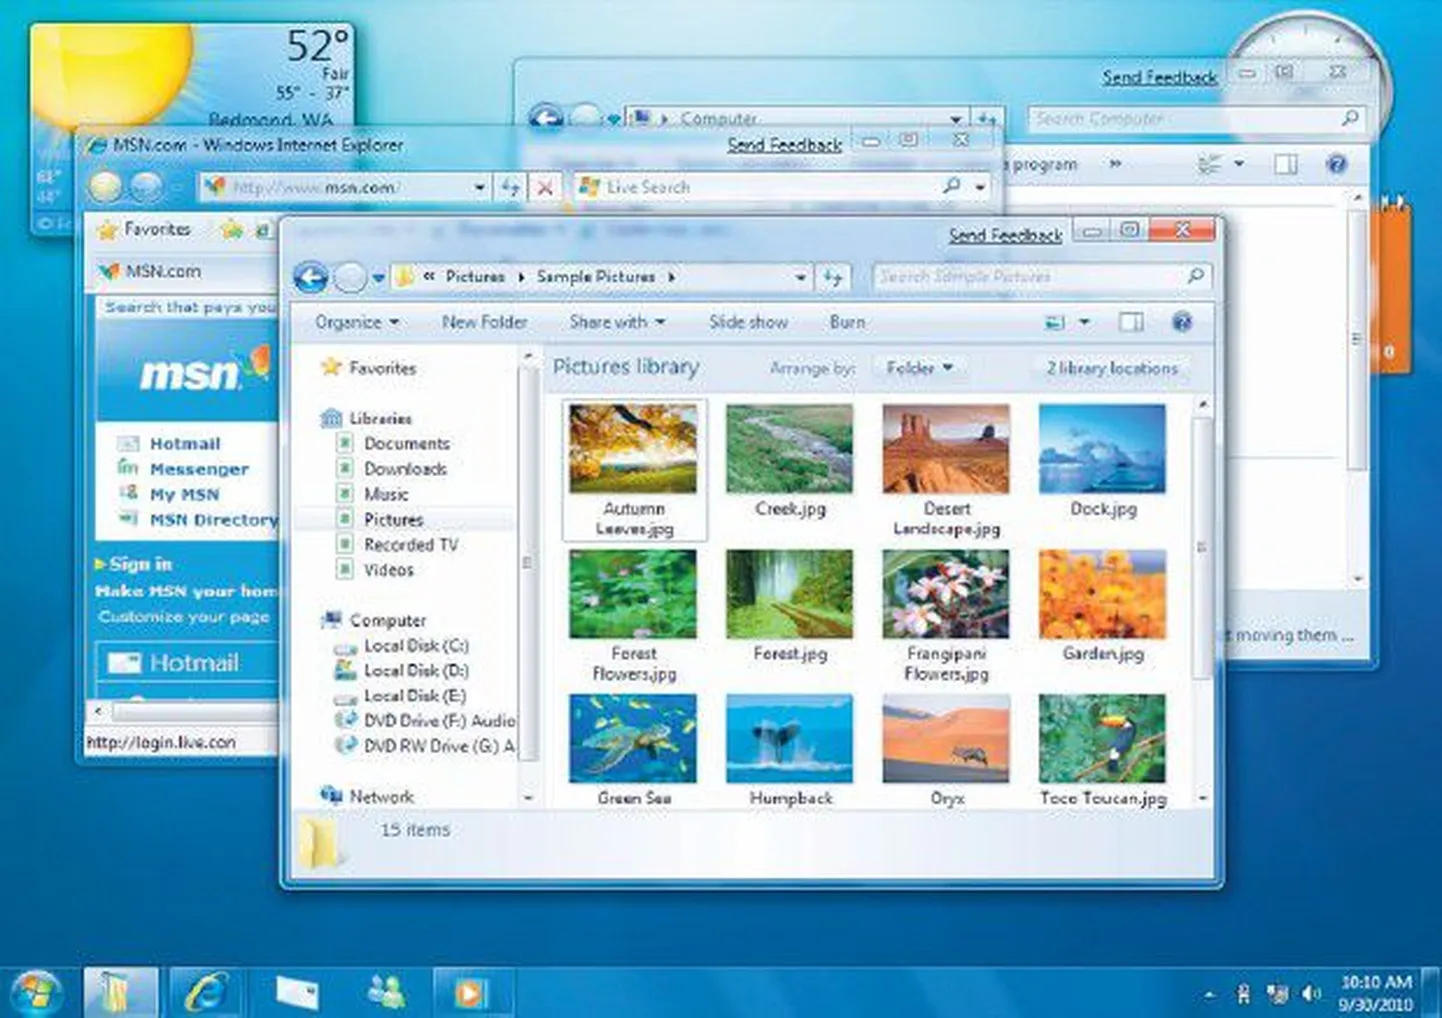The width and height of the screenshot is (1442, 1018).
Task: Click the Stop X button in Internet Explorer
Action: click(x=545, y=187)
